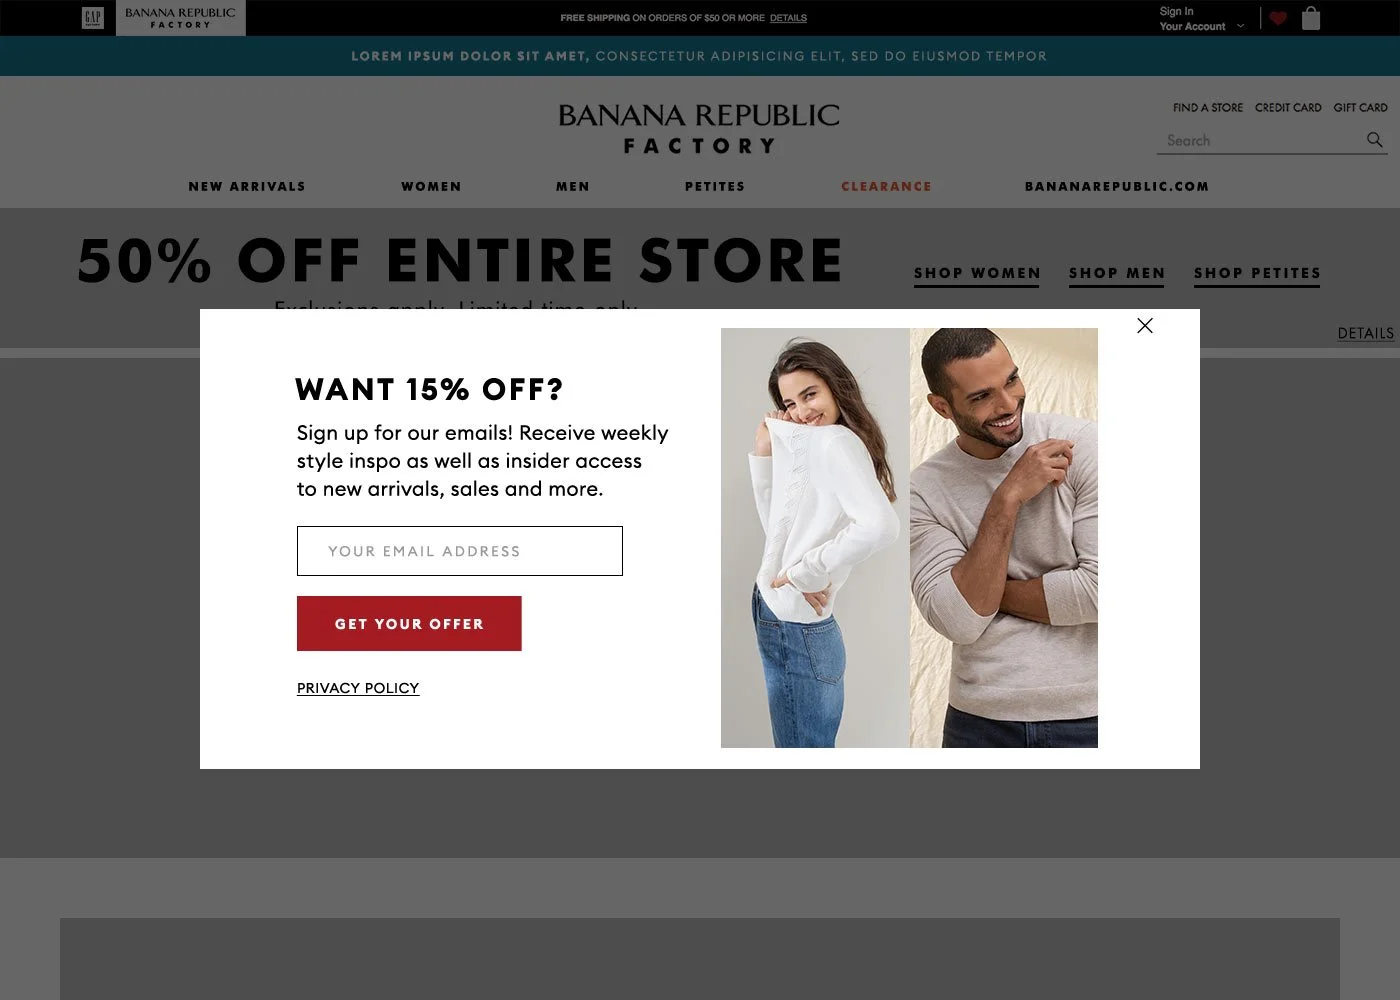This screenshot has height=1000, width=1400.
Task: Open the Find a Store link
Action: [x=1208, y=107]
